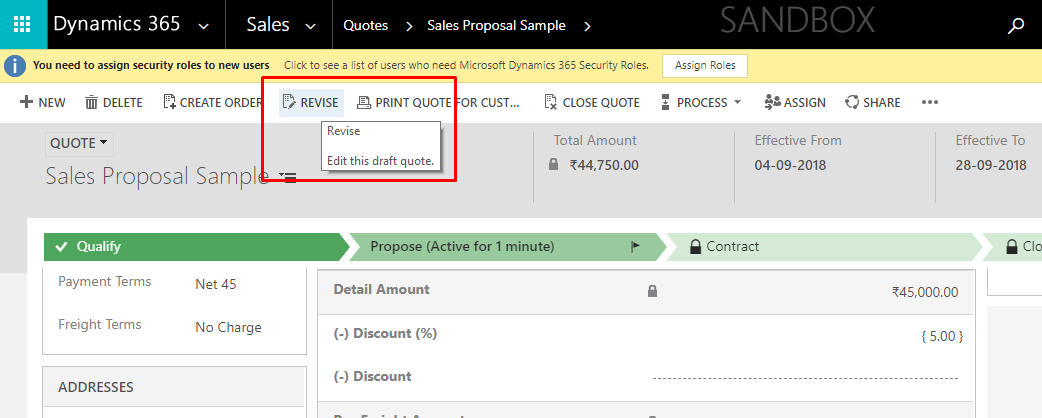The height and width of the screenshot is (418, 1042).
Task: Click the info icon in the notification bar
Action: click(x=15, y=65)
